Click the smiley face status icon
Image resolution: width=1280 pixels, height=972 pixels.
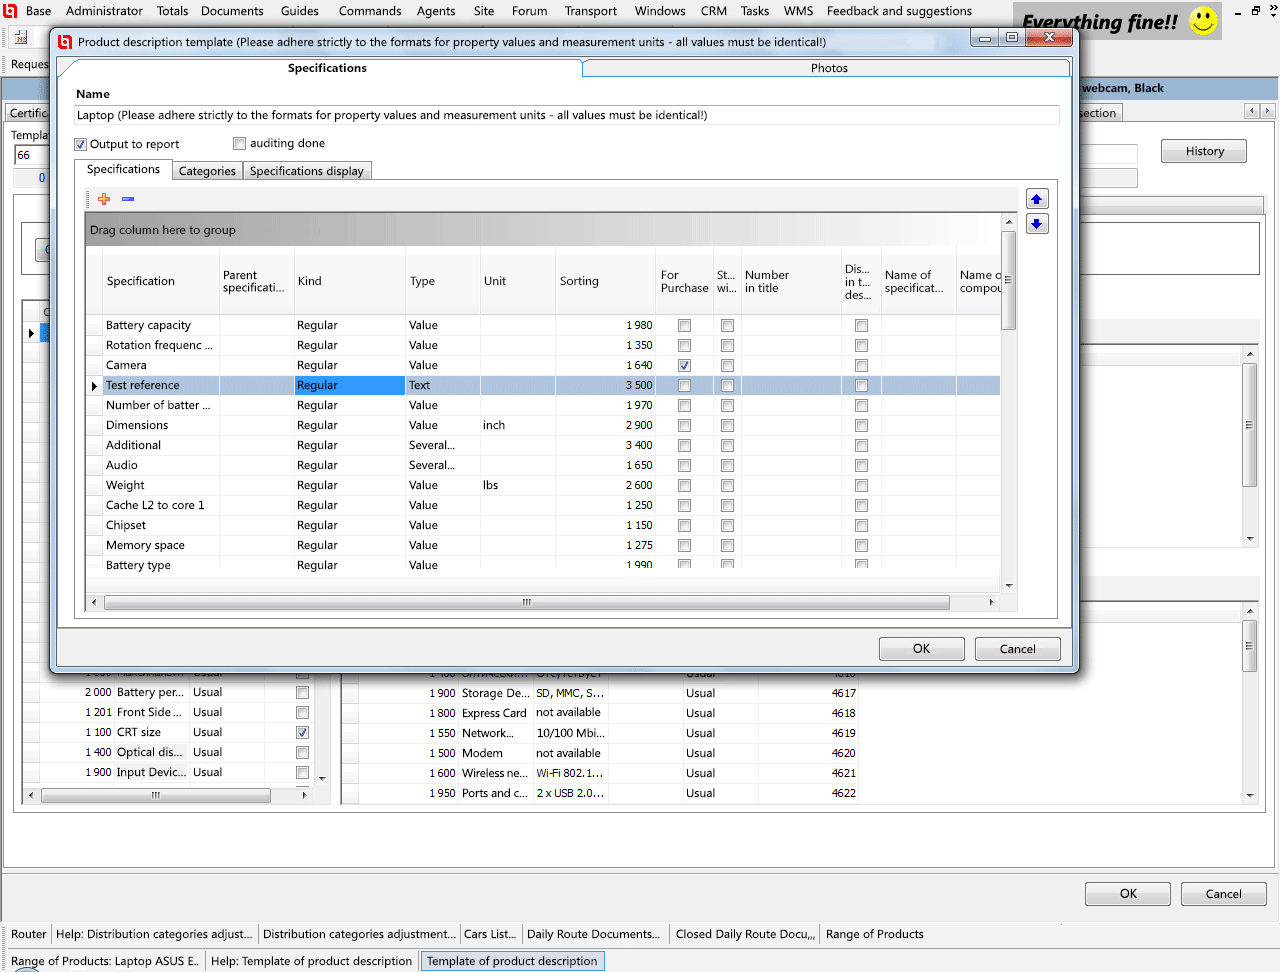1204,21
